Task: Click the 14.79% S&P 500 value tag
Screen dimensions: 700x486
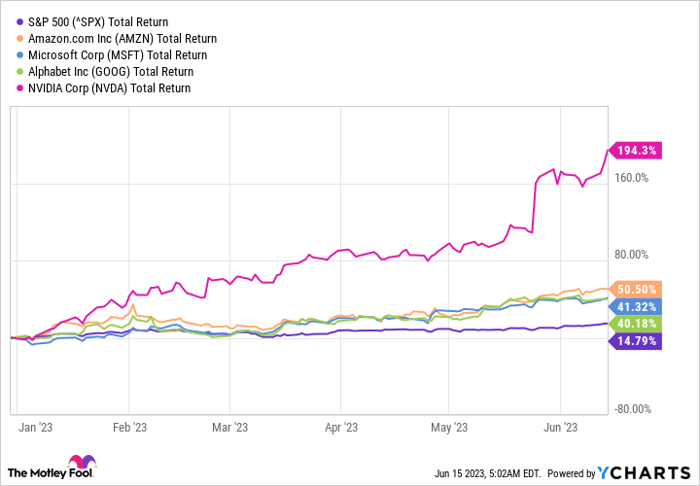Action: pos(636,341)
